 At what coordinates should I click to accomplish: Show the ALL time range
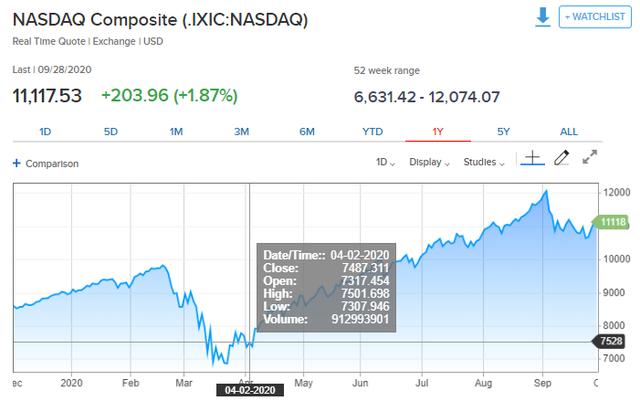point(568,132)
